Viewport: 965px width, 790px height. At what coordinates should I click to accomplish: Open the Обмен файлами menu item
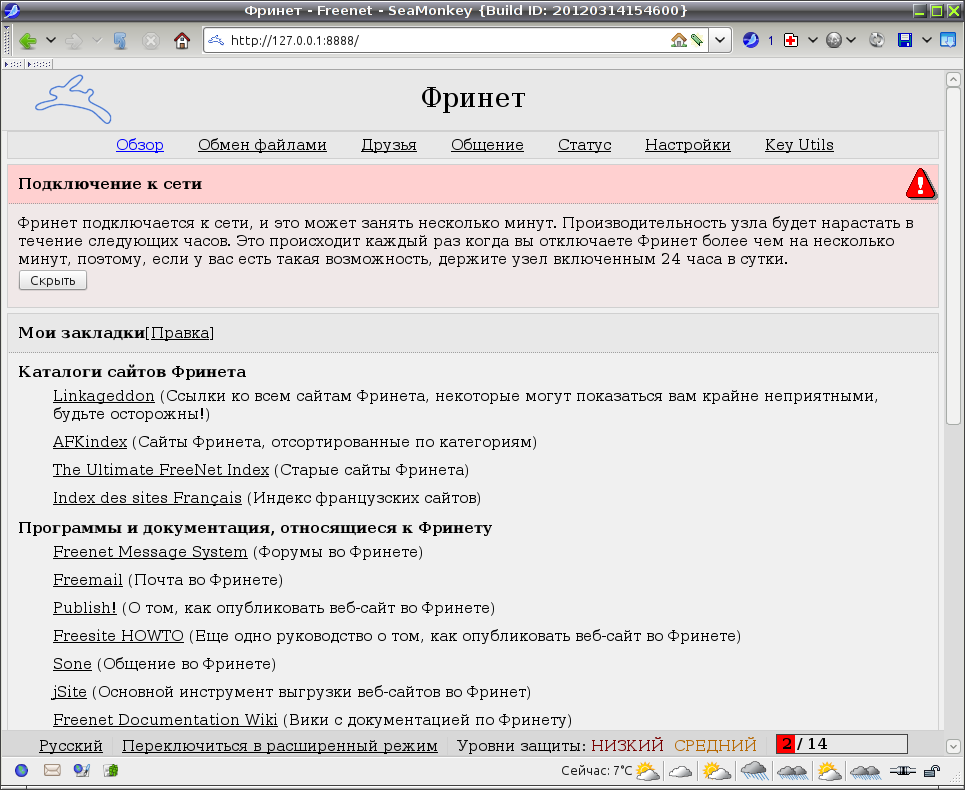pyautogui.click(x=262, y=145)
